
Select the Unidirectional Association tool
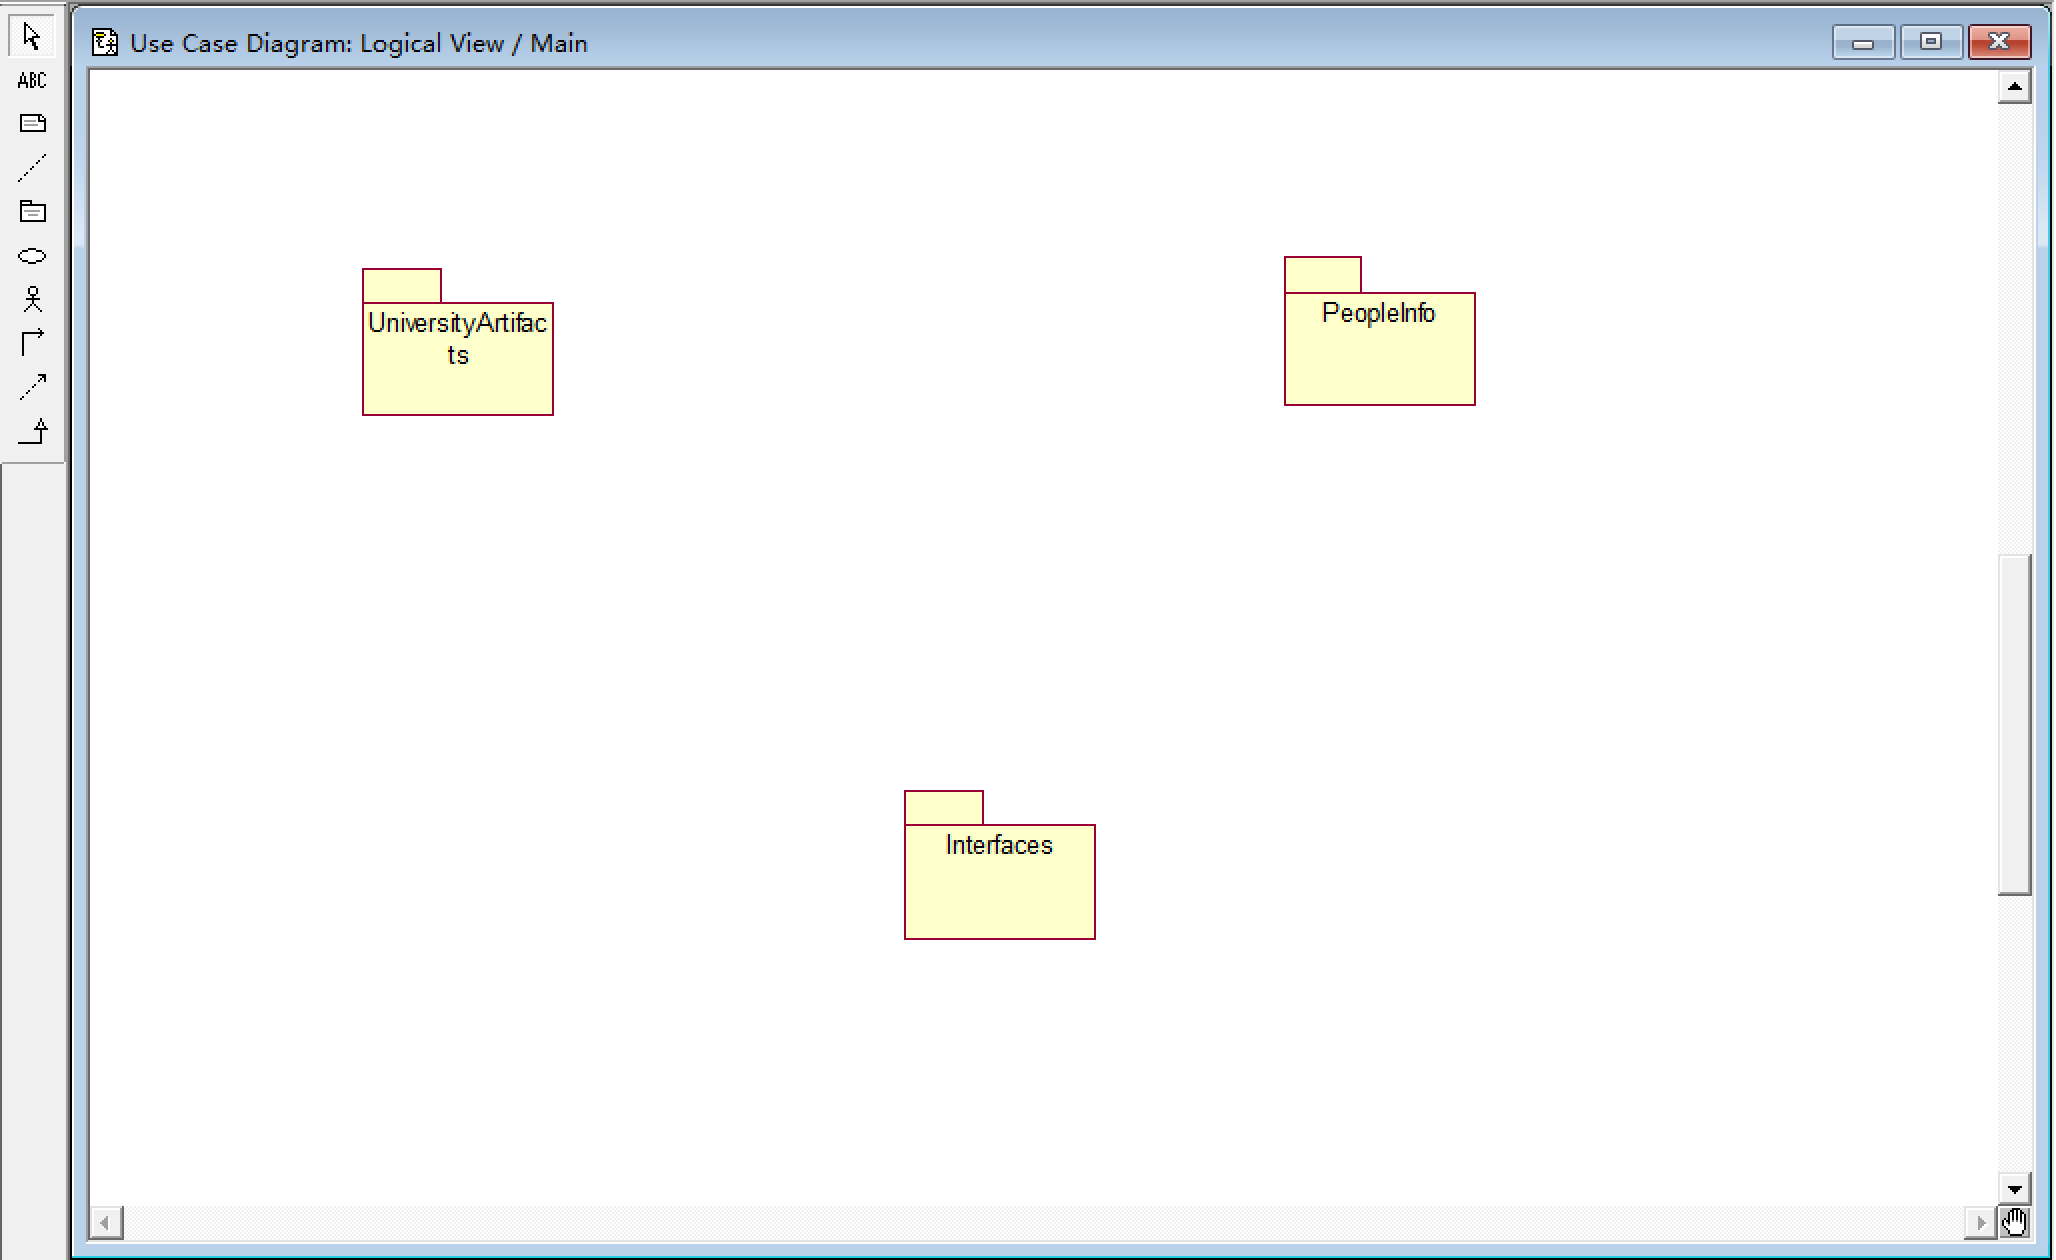pos(32,343)
